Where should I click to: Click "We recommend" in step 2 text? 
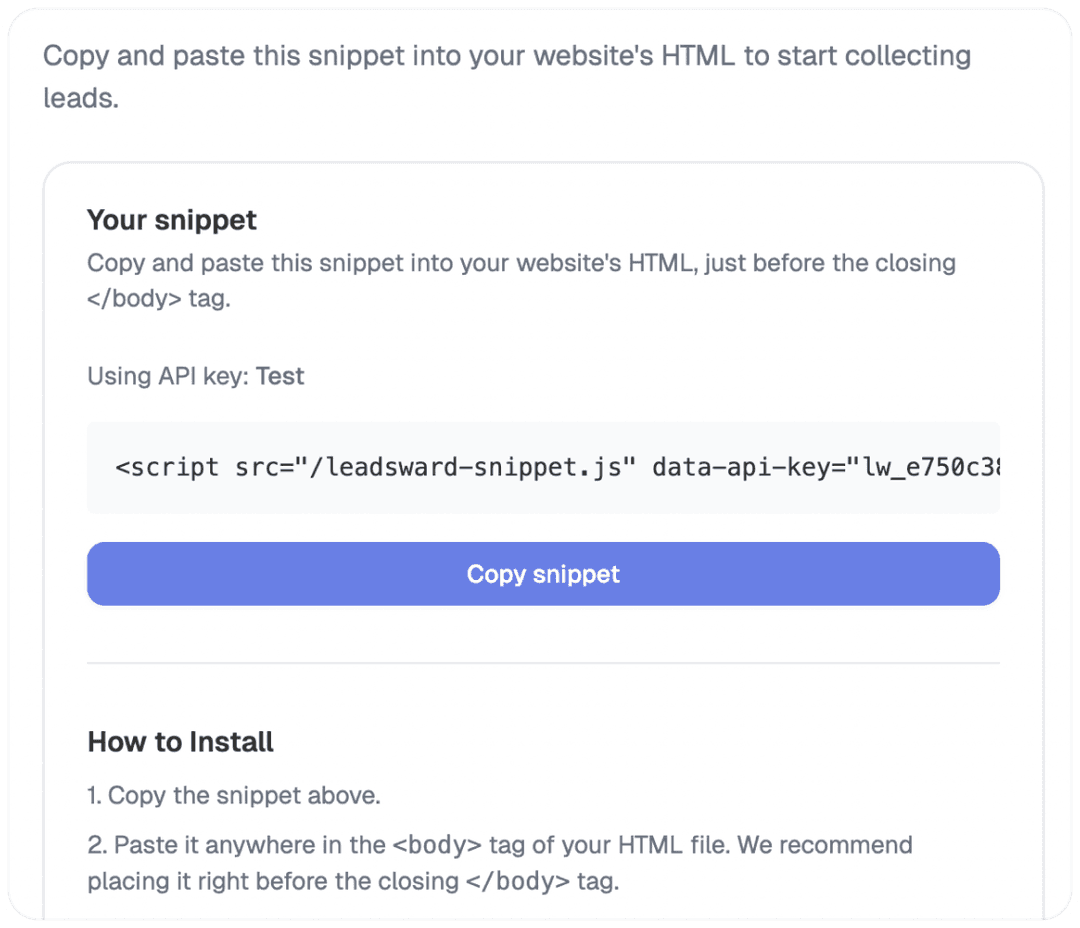coord(825,845)
